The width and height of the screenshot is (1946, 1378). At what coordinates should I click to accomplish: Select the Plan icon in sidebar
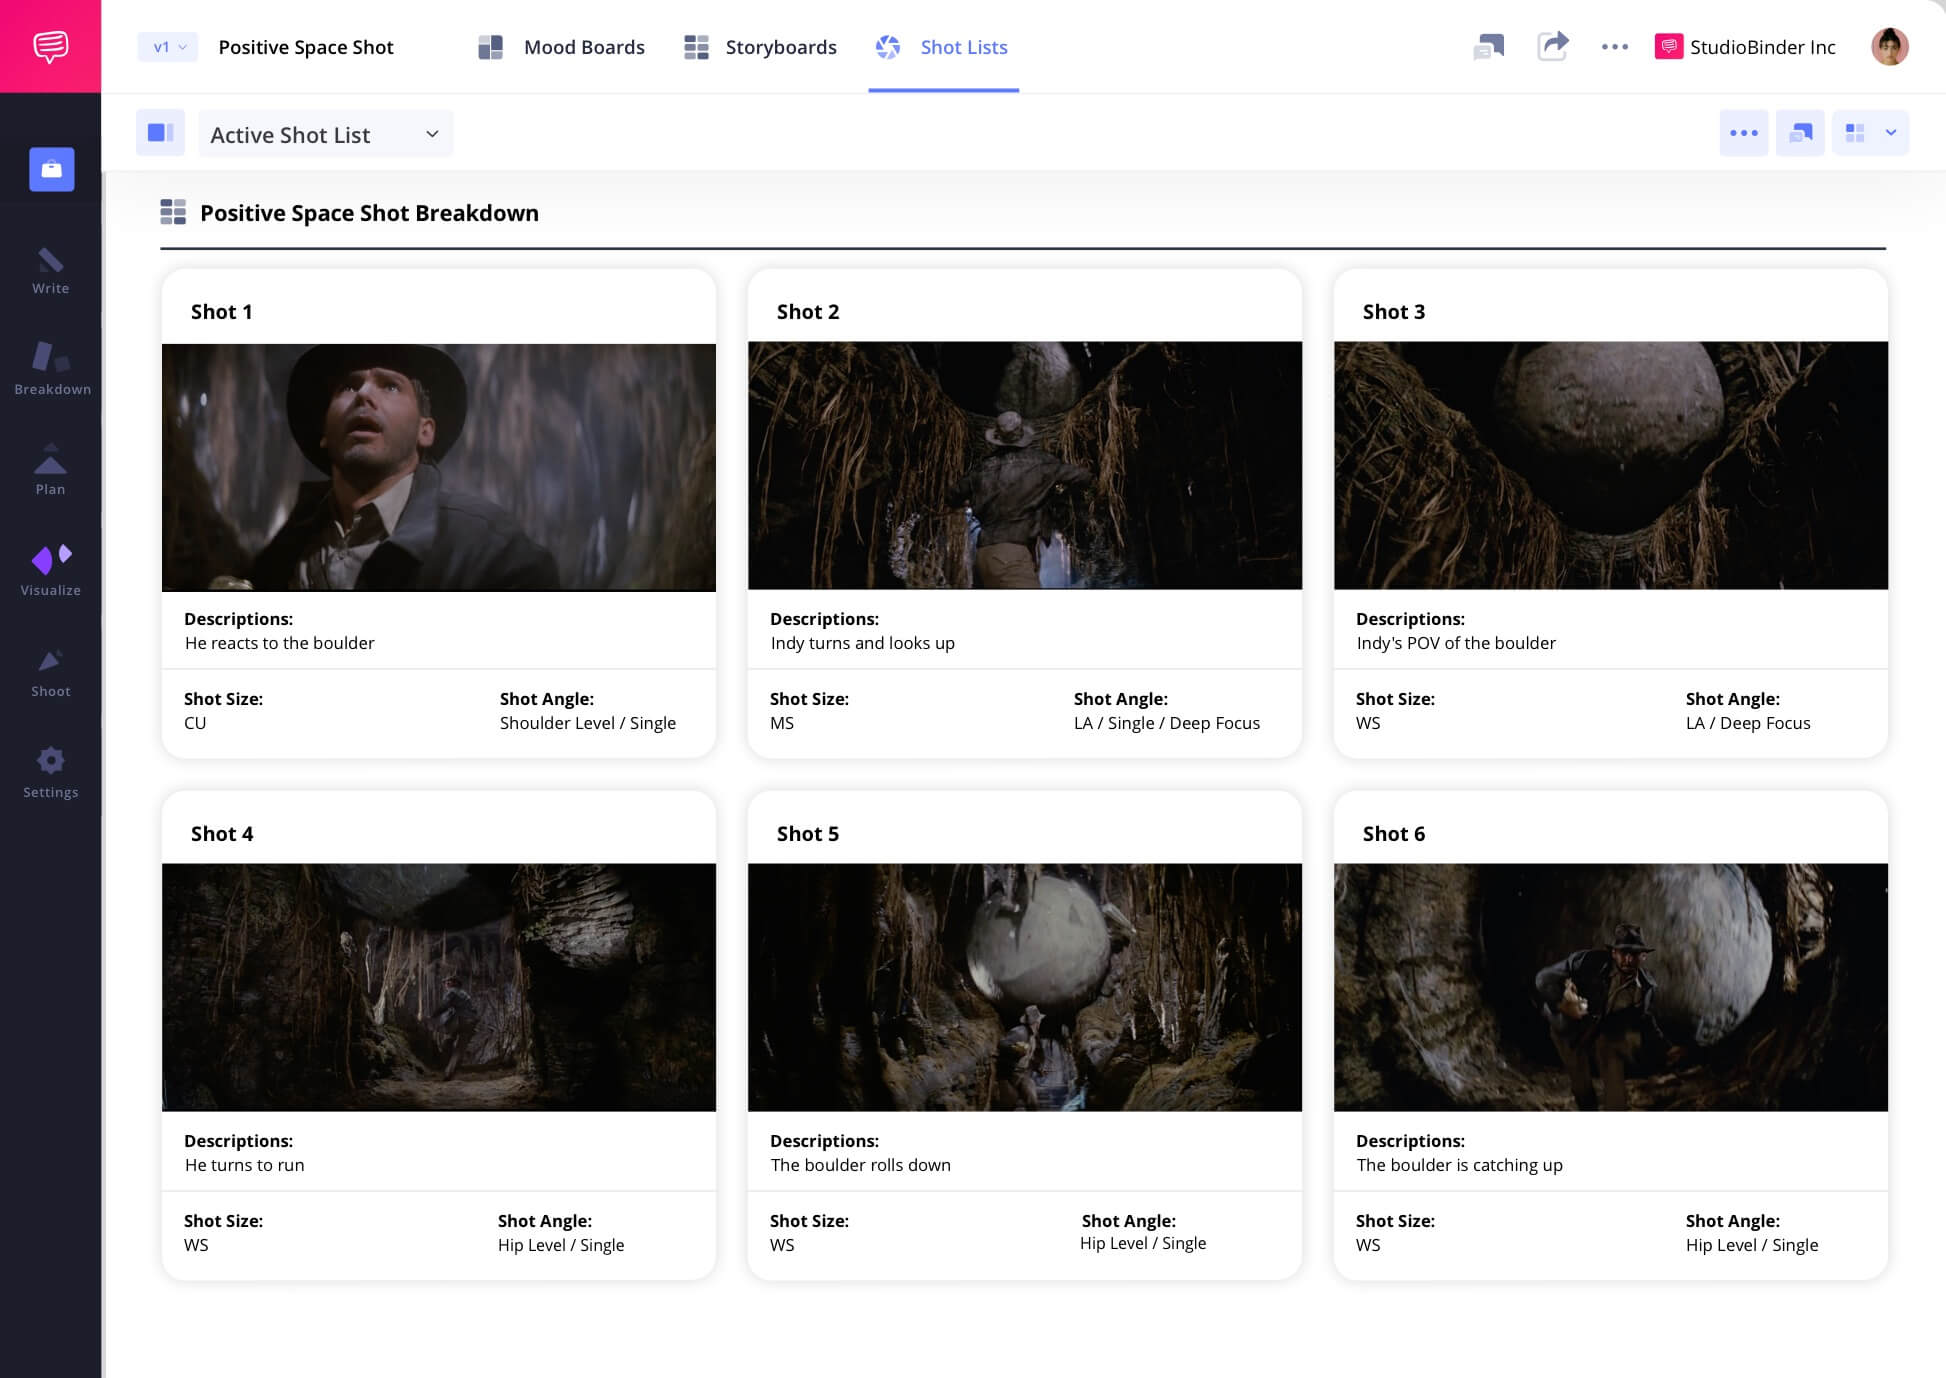tap(50, 468)
